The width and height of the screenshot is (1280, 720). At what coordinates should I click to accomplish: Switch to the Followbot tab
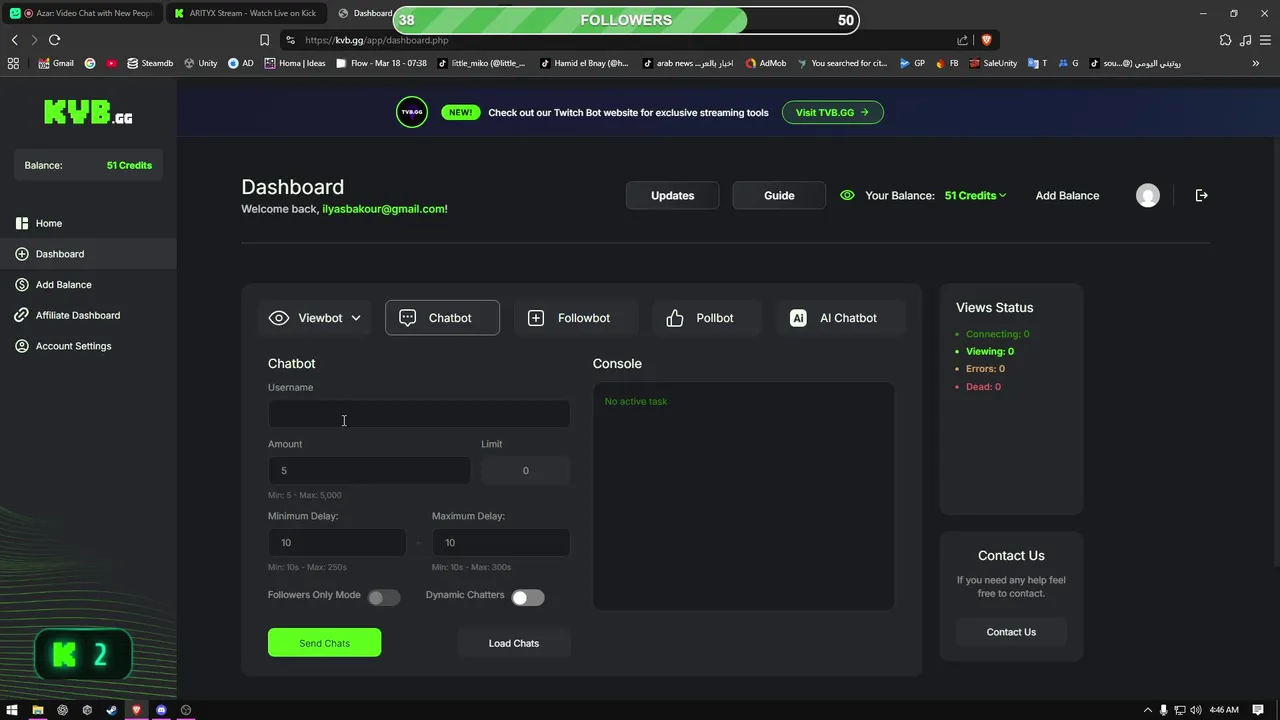point(576,318)
